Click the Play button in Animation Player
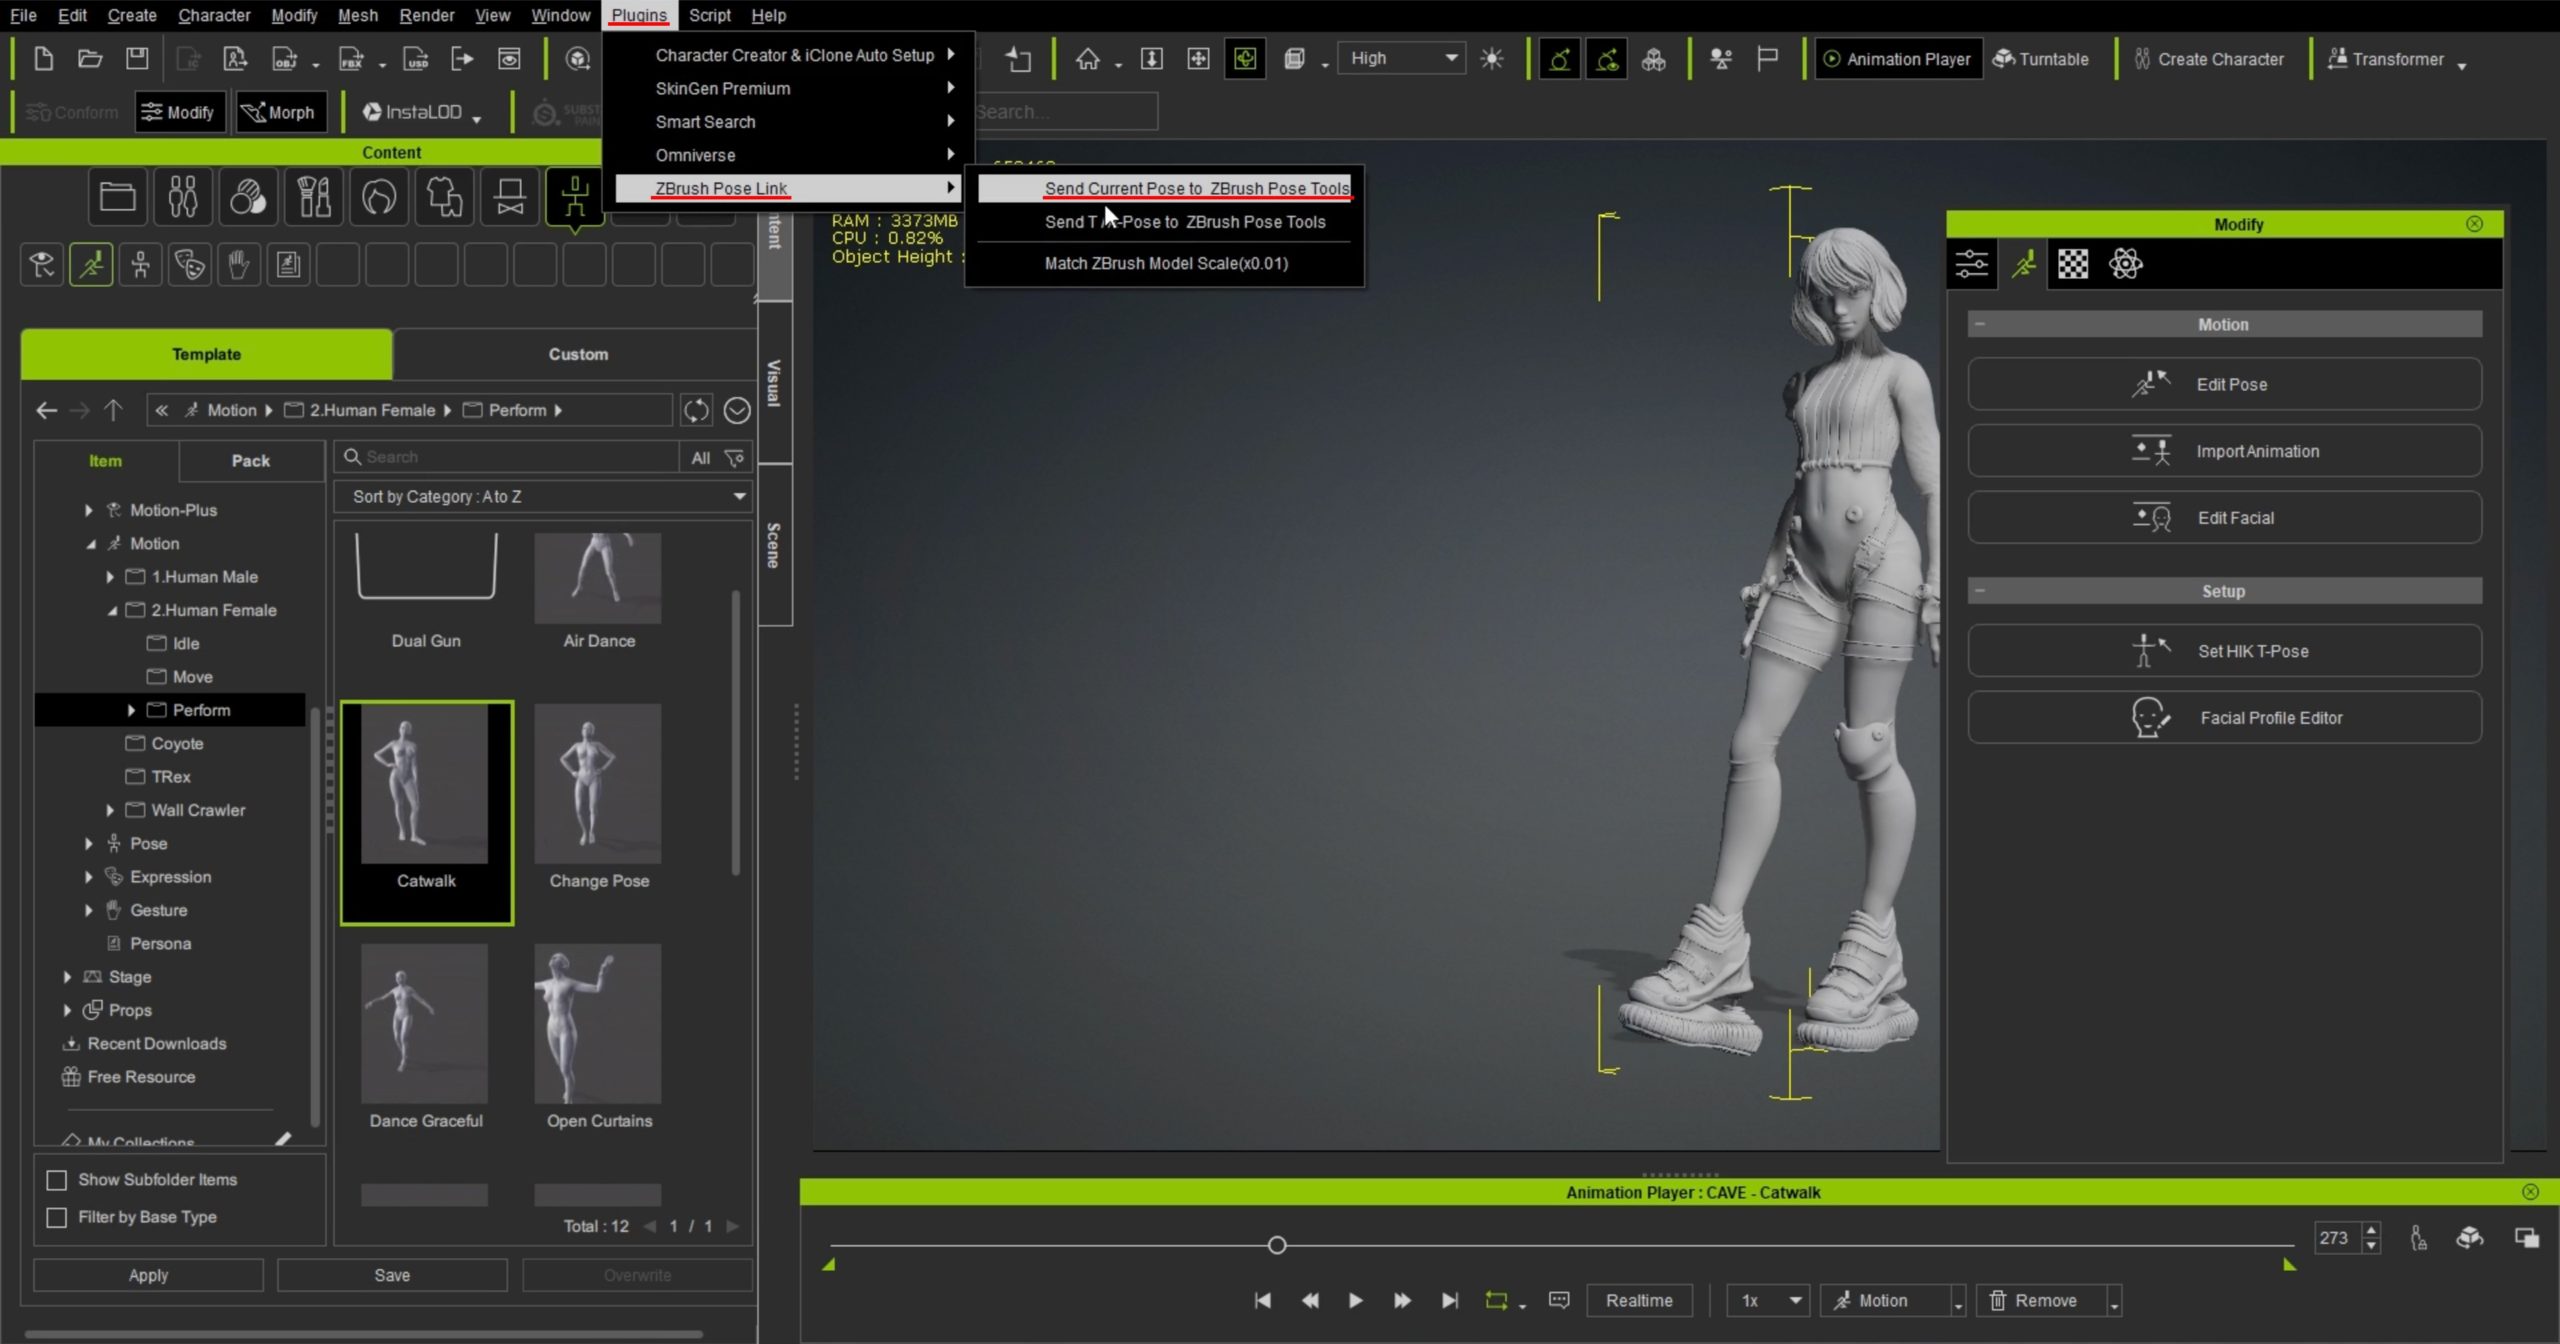2560x1344 pixels. [x=1355, y=1300]
